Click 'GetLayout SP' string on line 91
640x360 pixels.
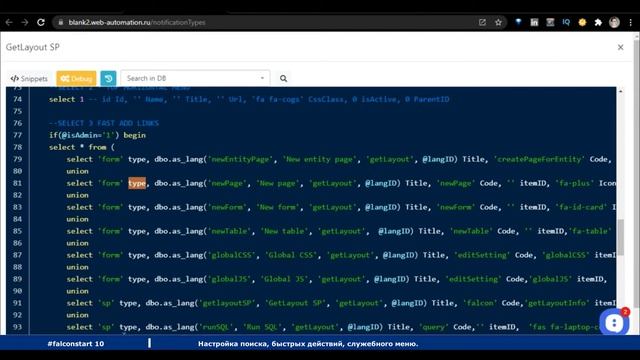coord(296,303)
